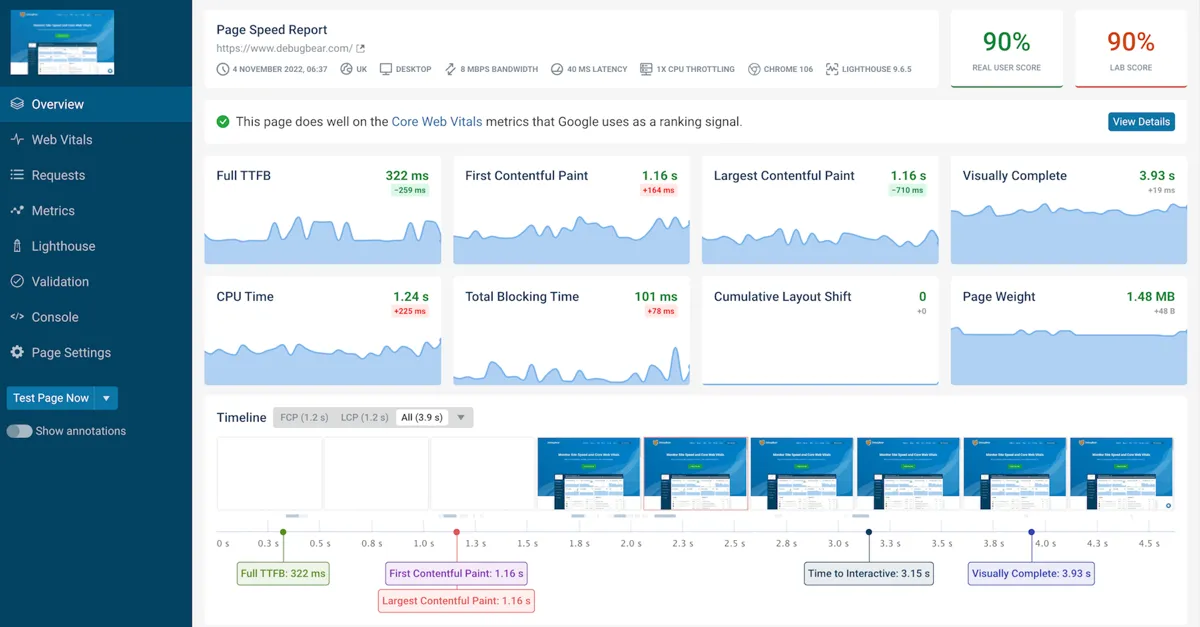Open the Cumulative Layout Shift card
This screenshot has height=627, width=1200.
[820, 331]
